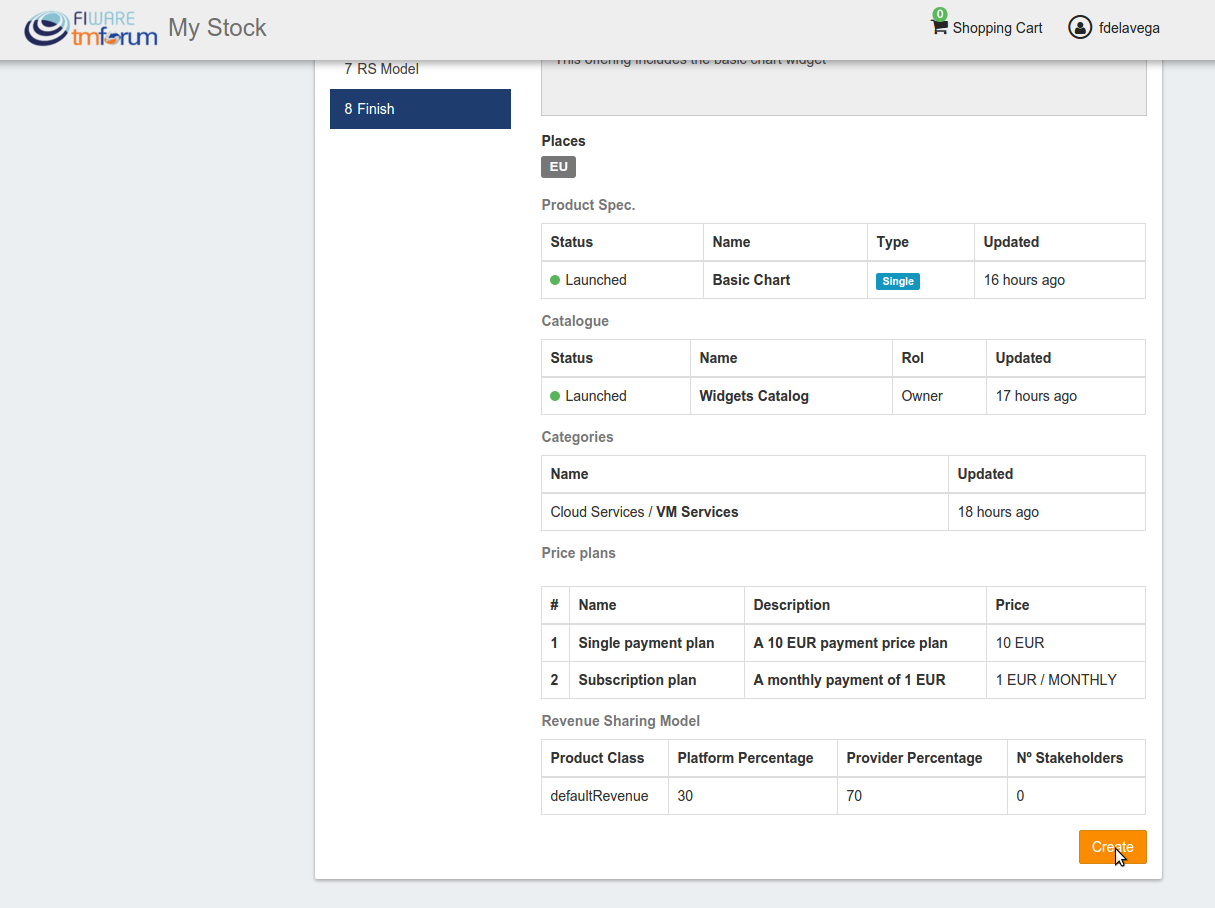Click the Price plans heading

(579, 553)
